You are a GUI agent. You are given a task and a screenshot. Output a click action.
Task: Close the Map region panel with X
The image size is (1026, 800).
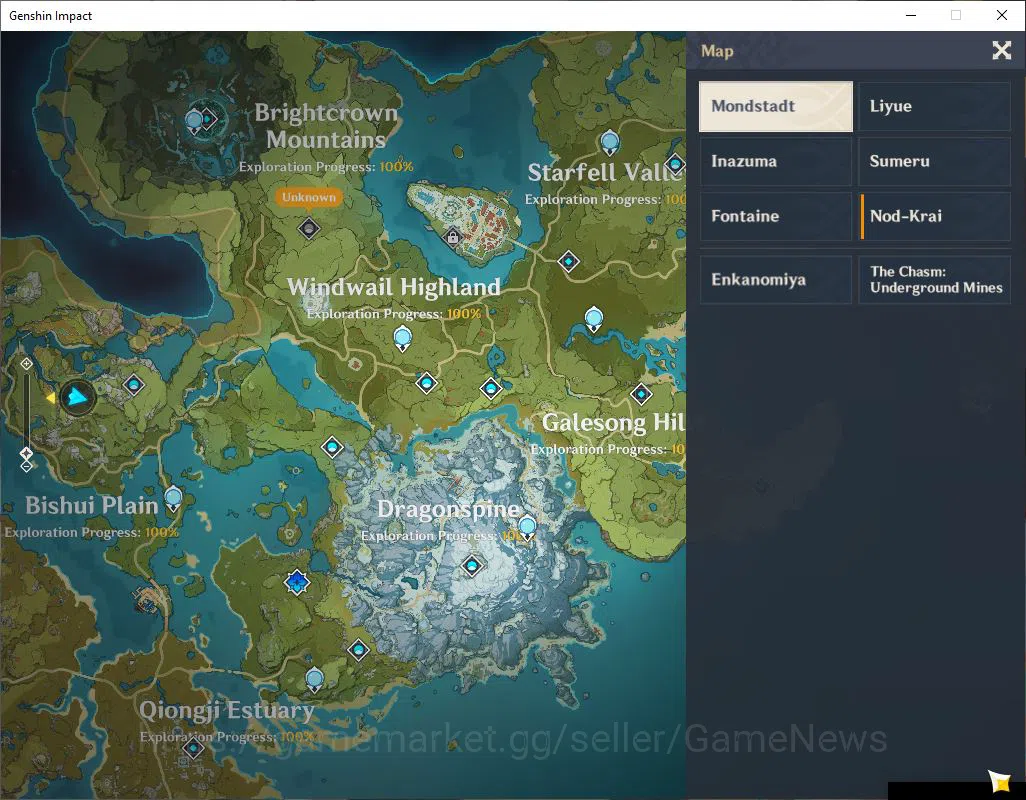click(1001, 50)
